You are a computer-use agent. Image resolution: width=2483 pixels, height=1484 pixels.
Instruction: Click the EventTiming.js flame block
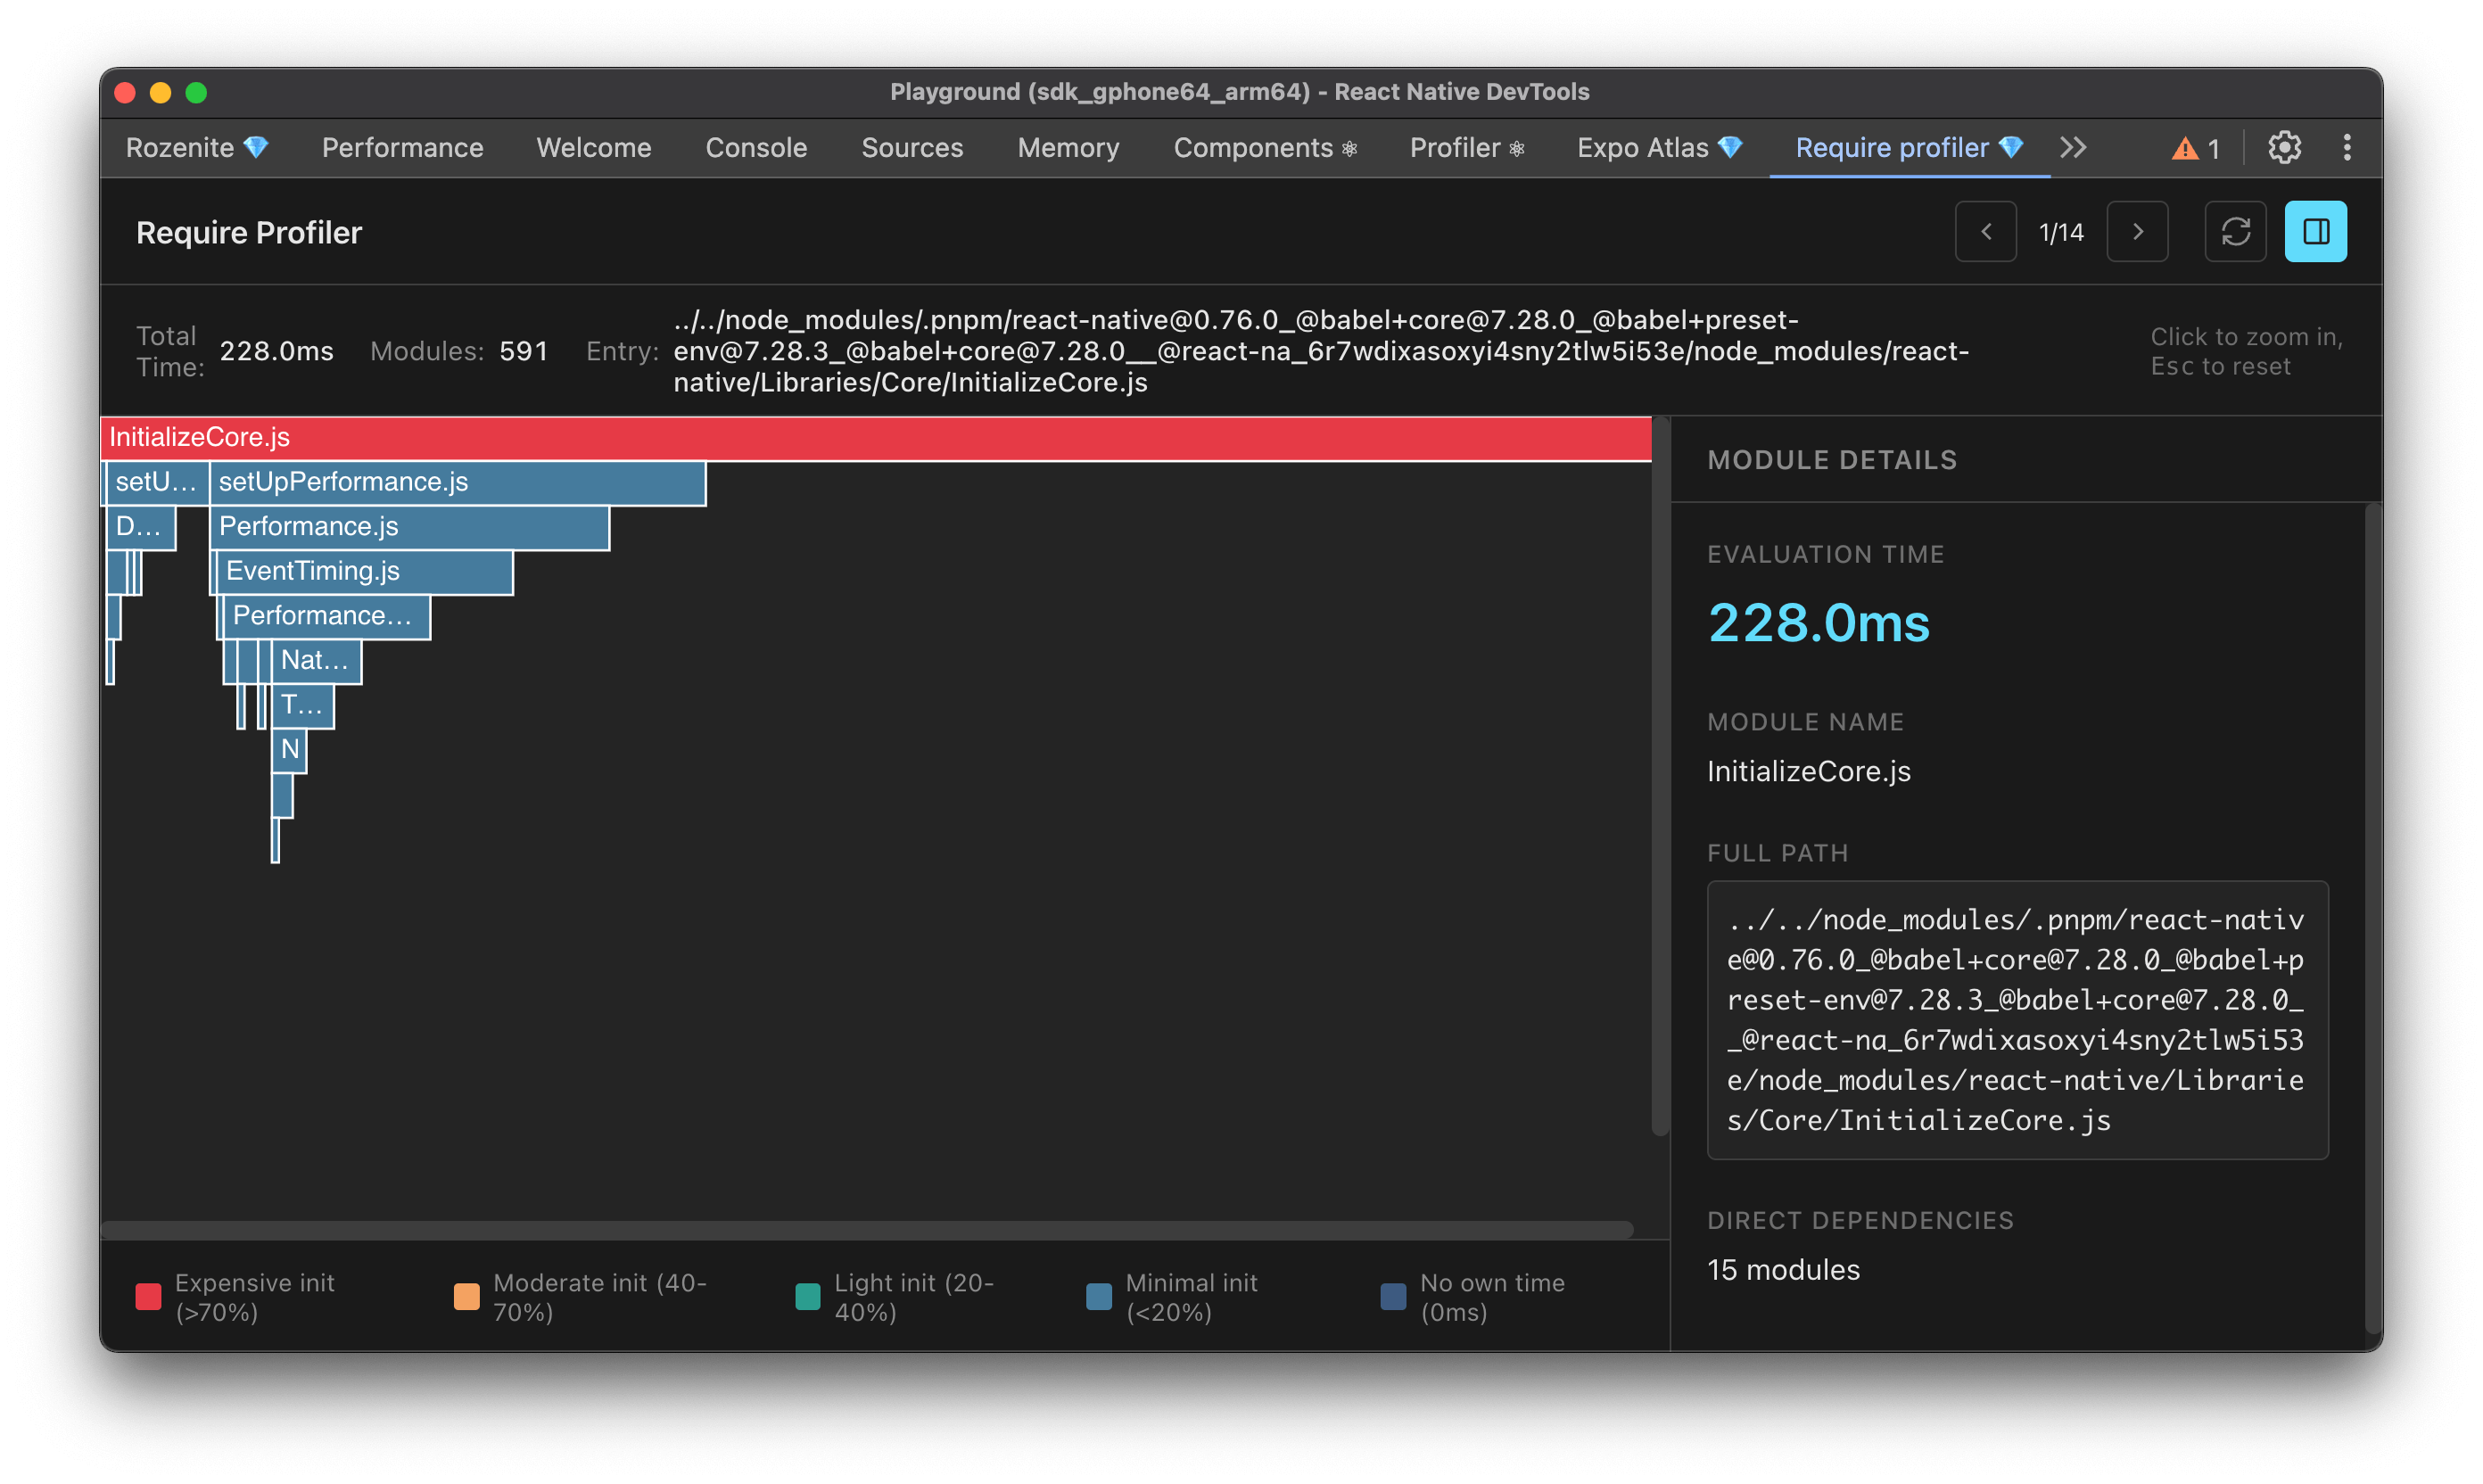[x=363, y=572]
